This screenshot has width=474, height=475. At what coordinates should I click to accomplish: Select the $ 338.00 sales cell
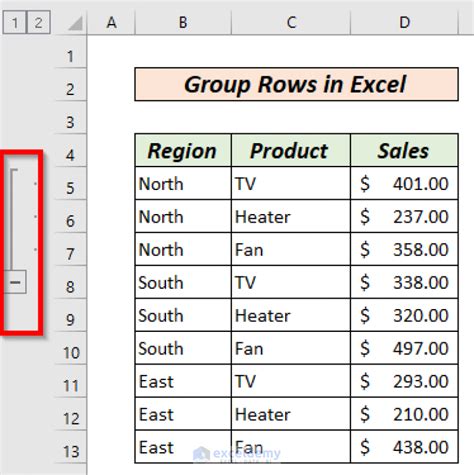tap(404, 283)
